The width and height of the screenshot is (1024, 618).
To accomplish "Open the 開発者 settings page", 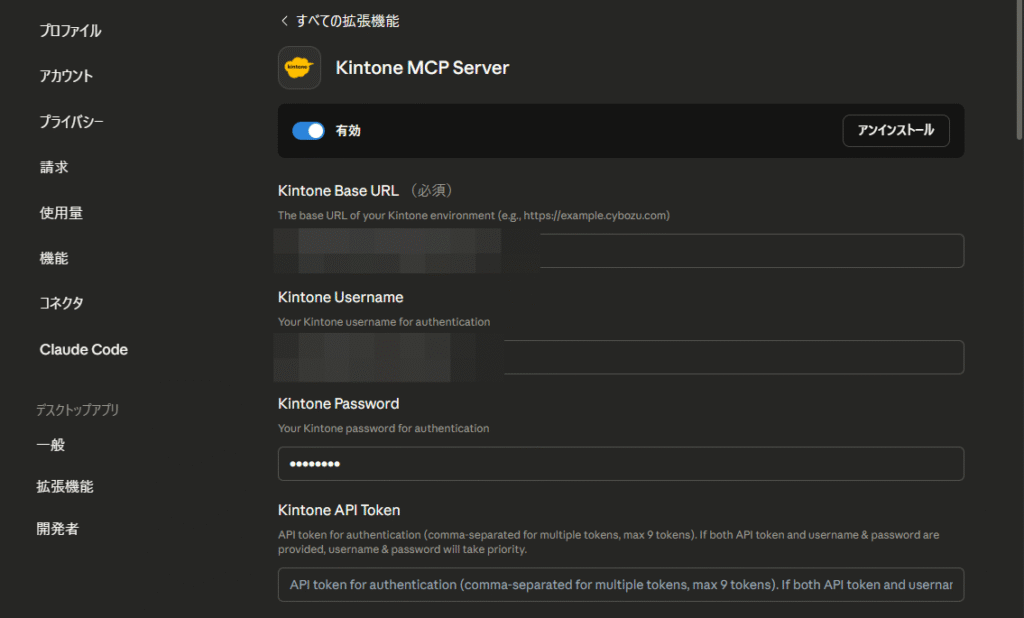I will coord(58,529).
